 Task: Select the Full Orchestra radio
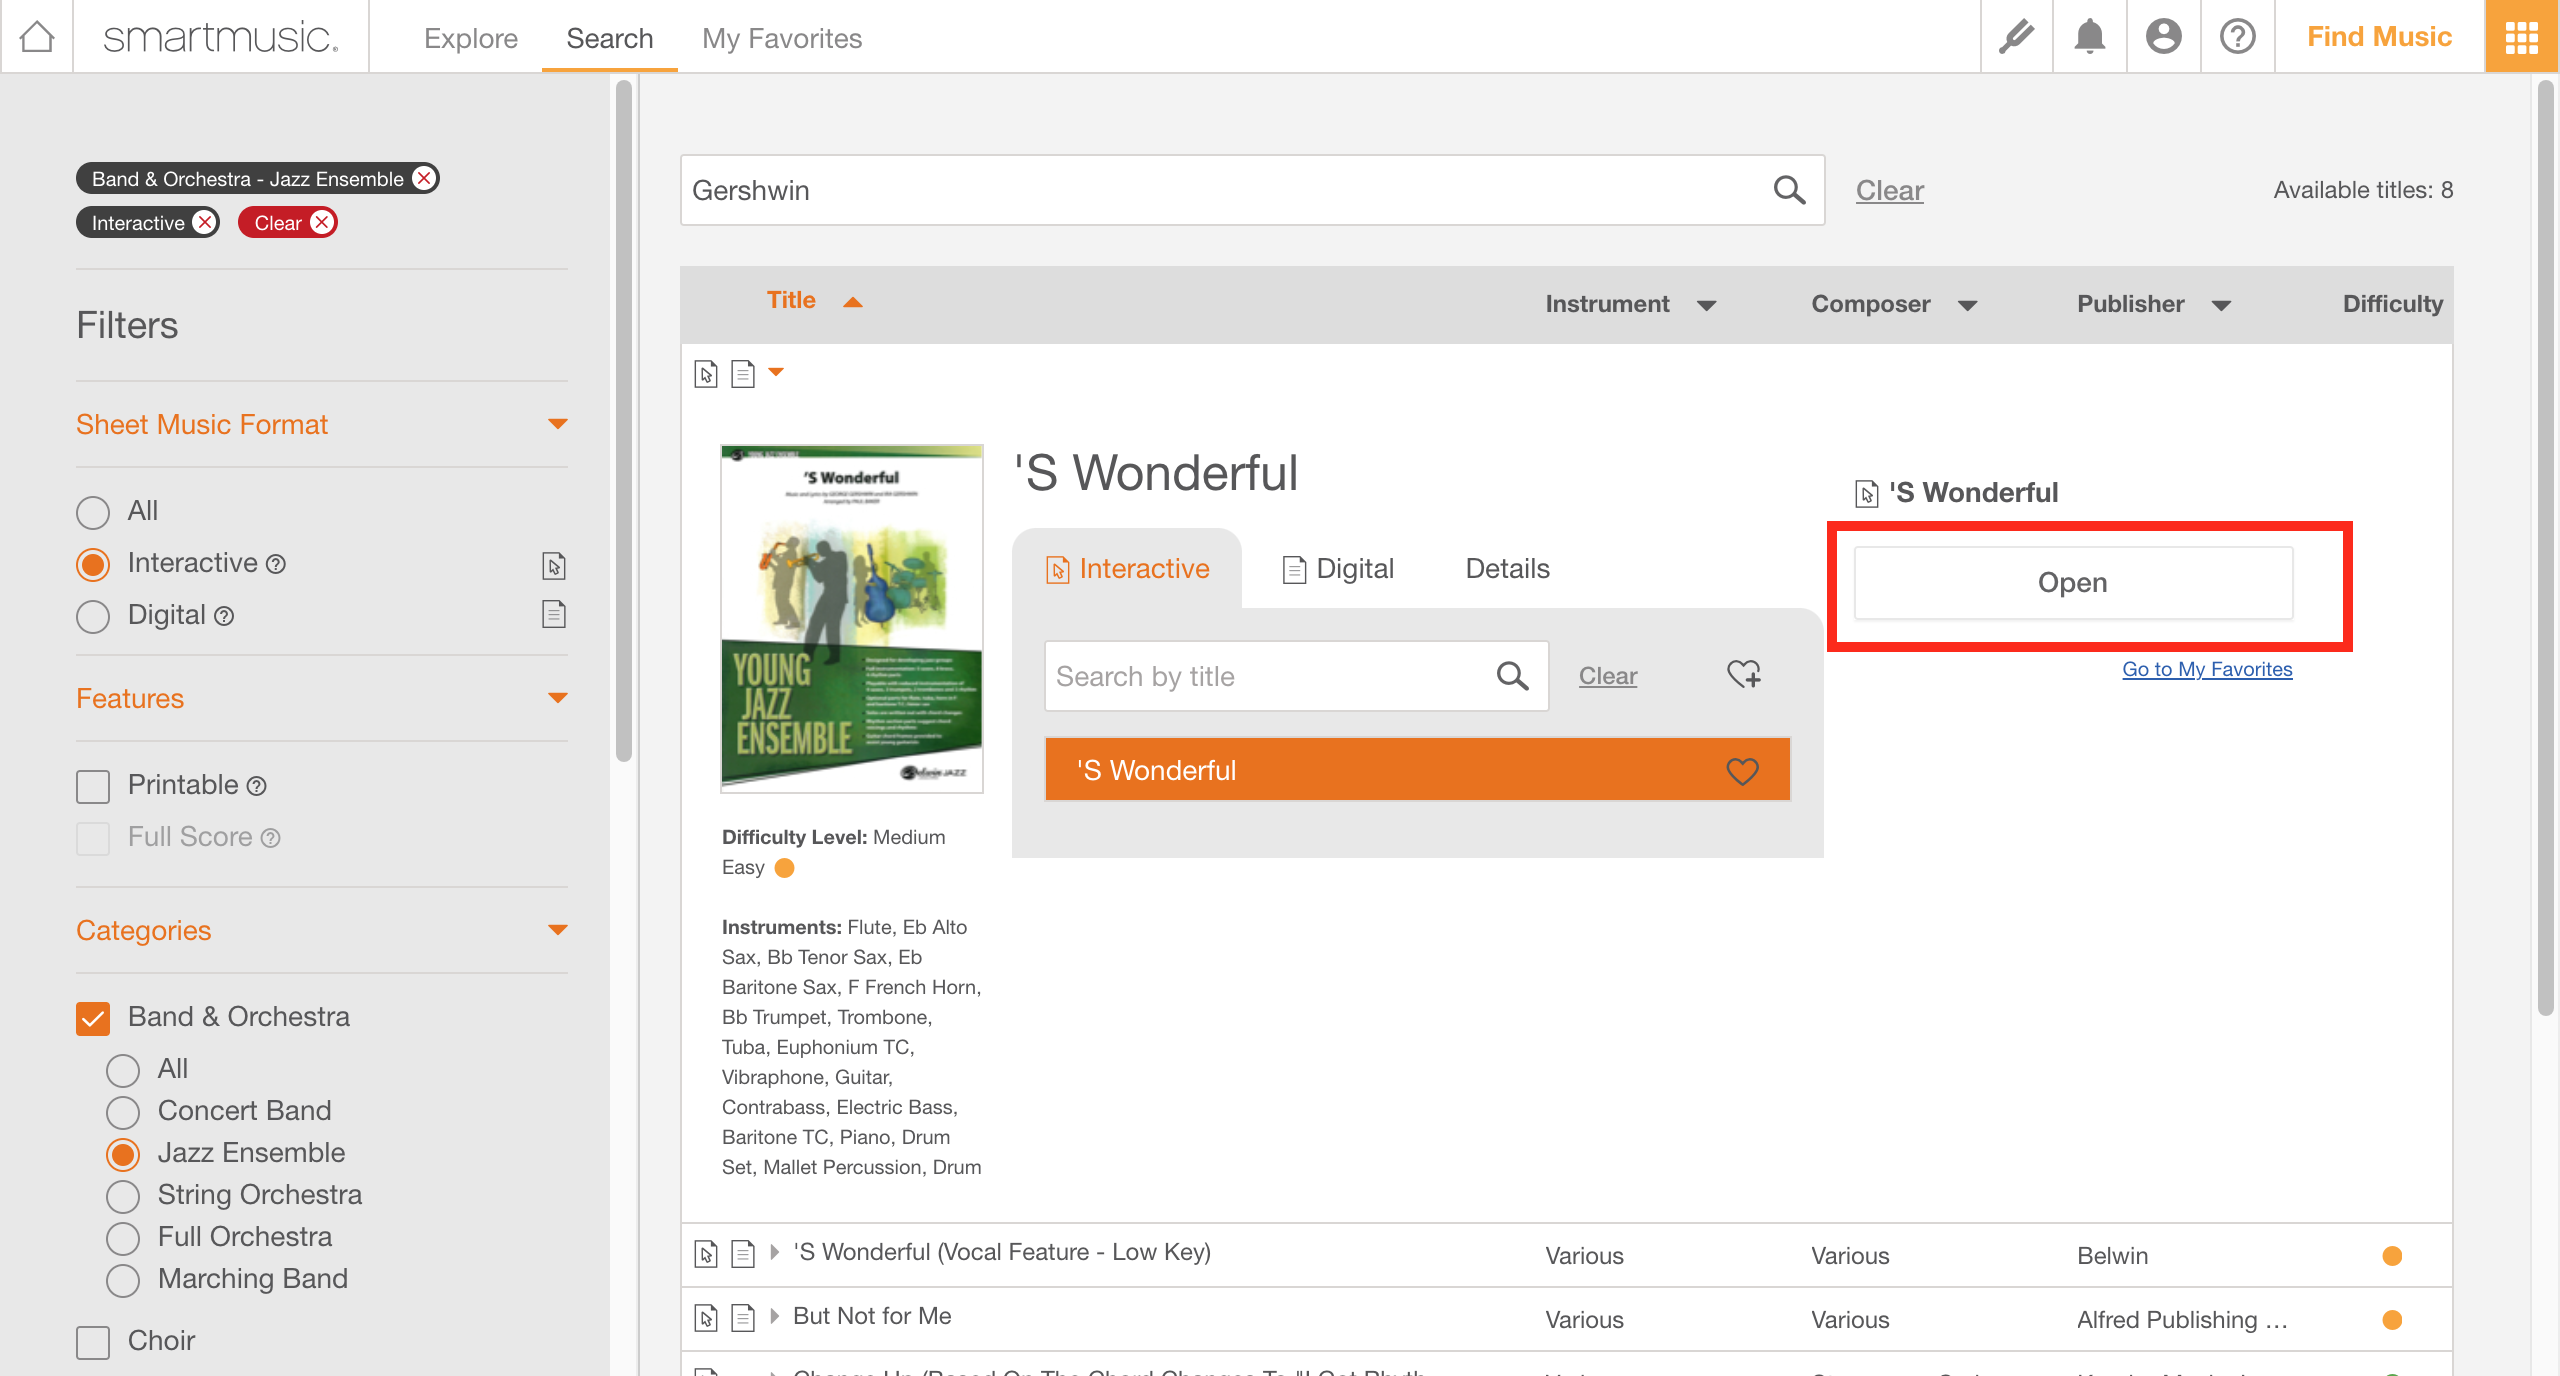123,1238
